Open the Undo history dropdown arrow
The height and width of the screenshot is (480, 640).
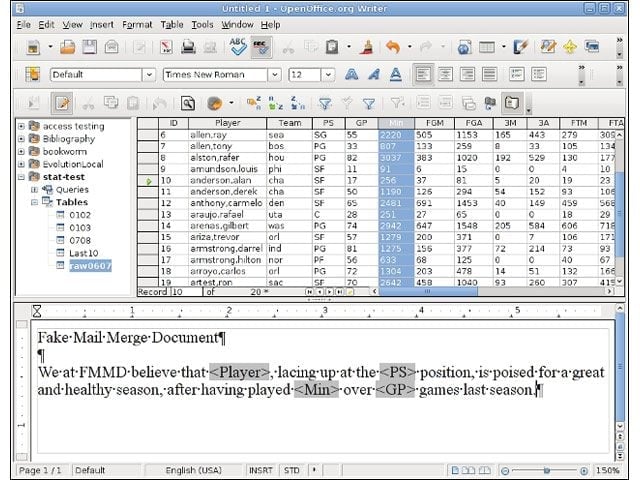pyautogui.click(x=409, y=47)
